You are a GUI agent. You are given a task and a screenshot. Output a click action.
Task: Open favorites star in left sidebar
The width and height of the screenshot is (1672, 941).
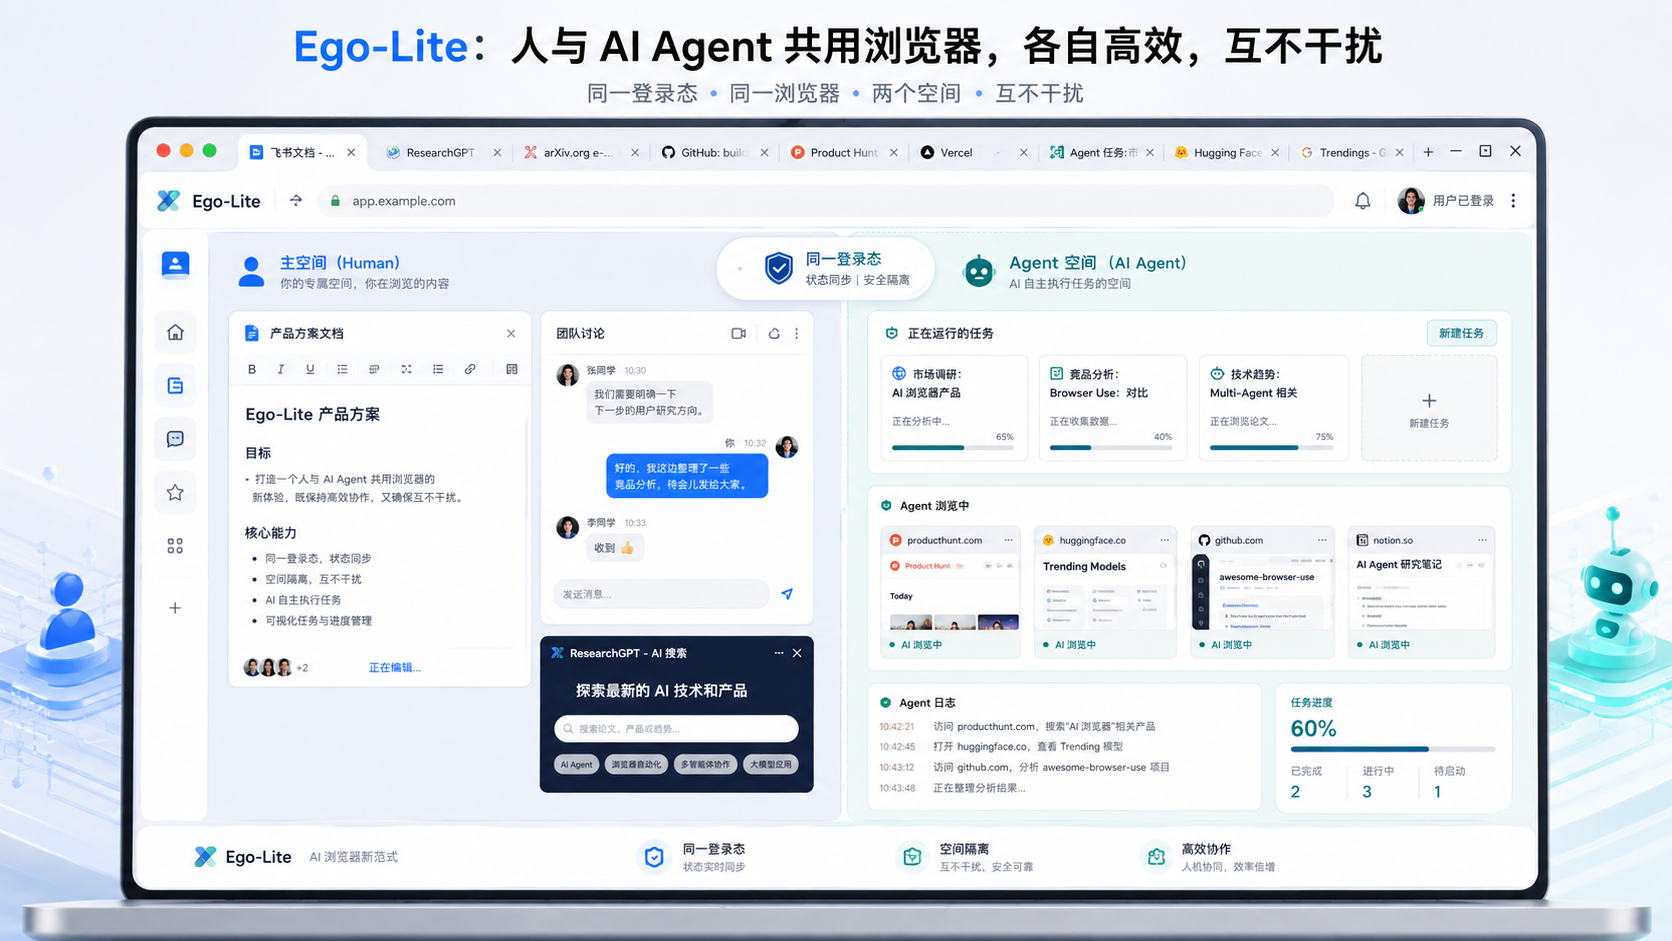[x=175, y=492]
